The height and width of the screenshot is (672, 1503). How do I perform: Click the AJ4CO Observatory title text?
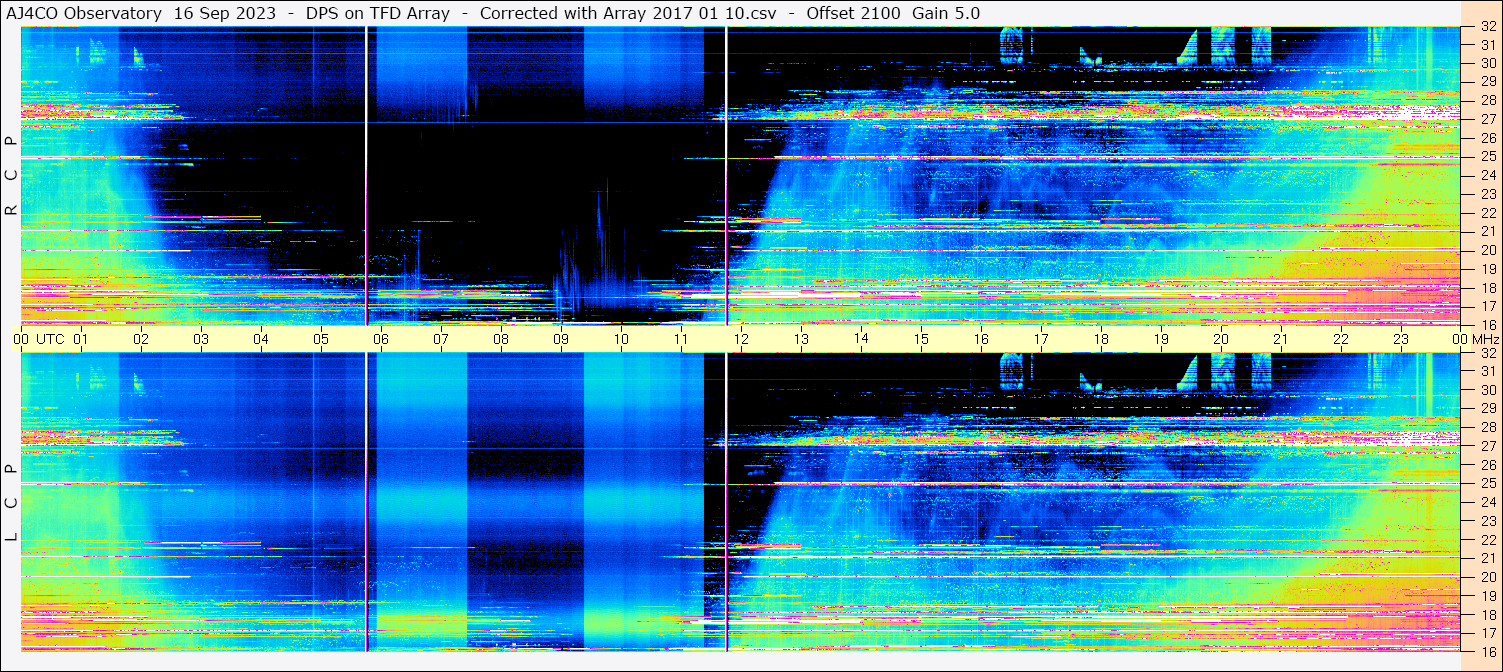pos(83,13)
